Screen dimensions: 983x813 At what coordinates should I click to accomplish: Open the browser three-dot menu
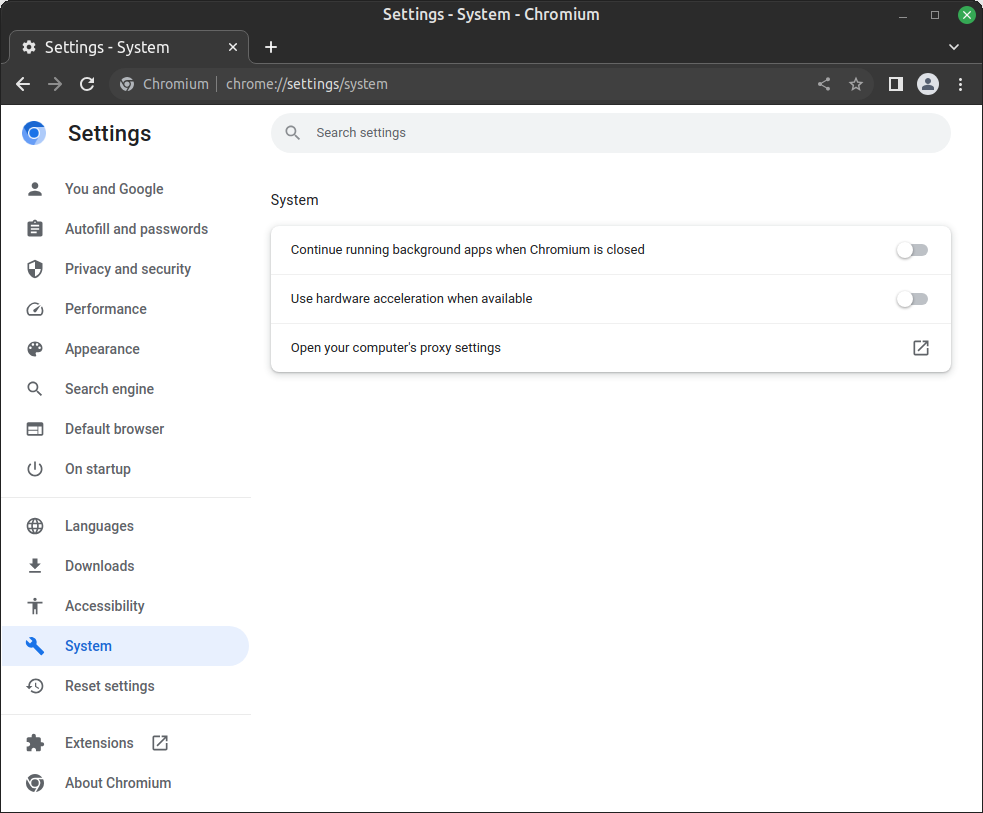point(961,84)
